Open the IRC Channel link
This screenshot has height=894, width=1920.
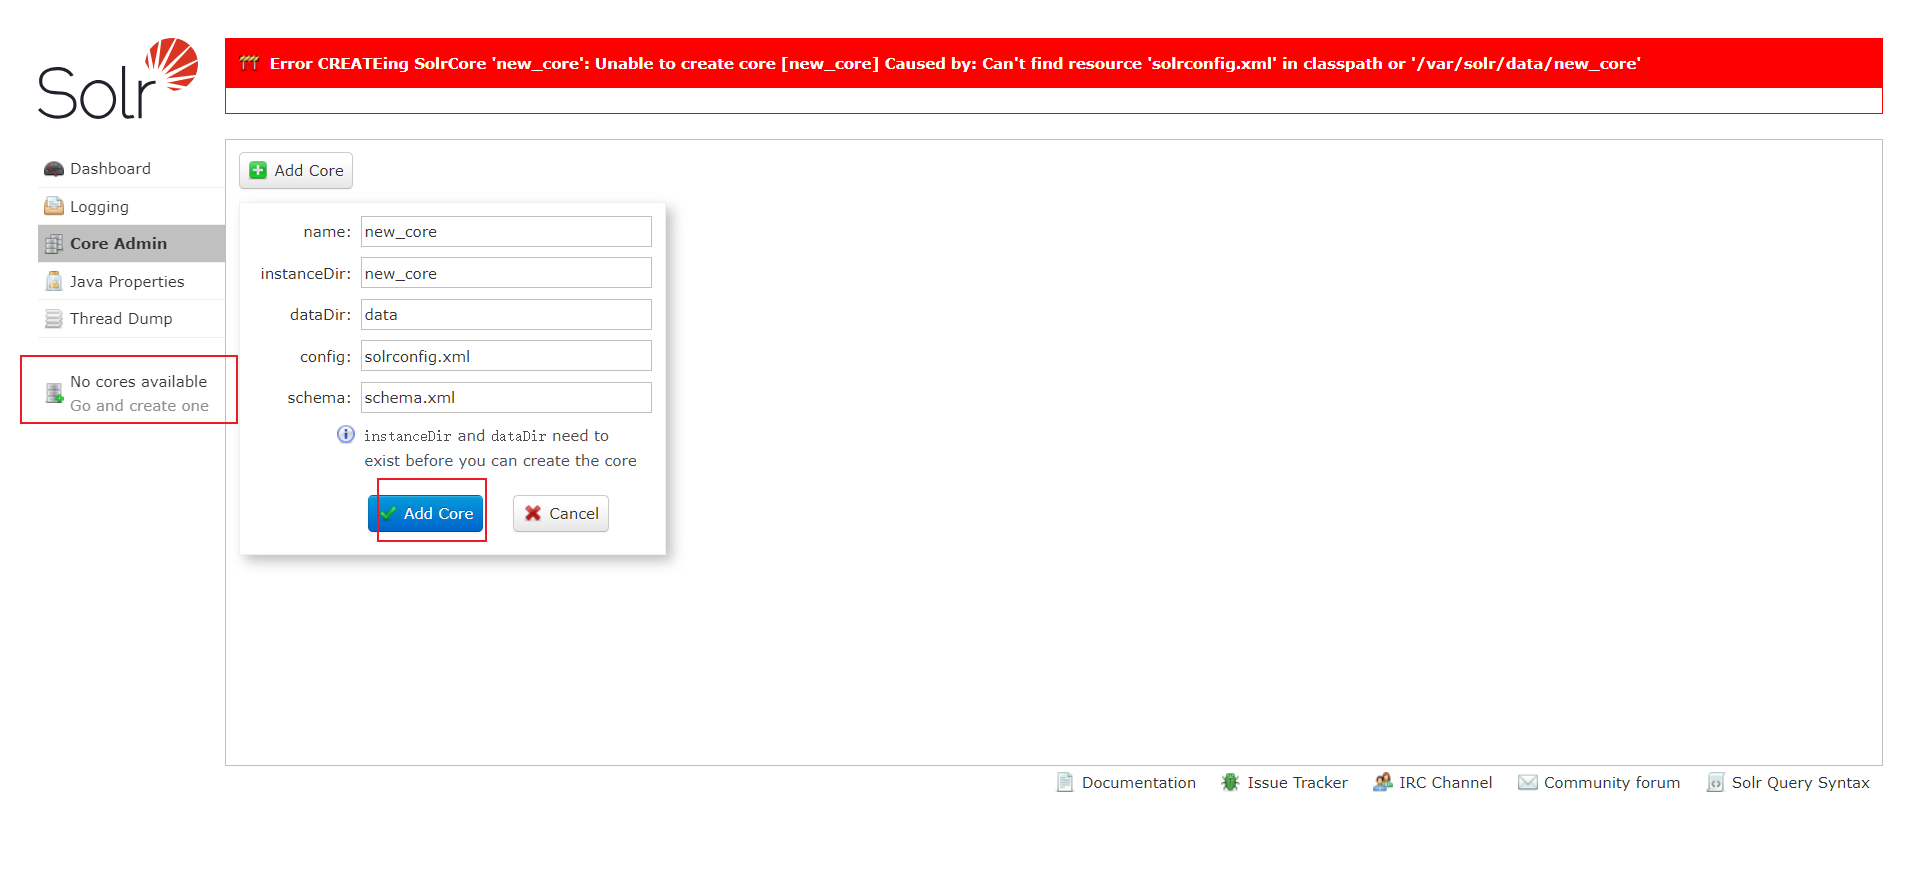1432,782
